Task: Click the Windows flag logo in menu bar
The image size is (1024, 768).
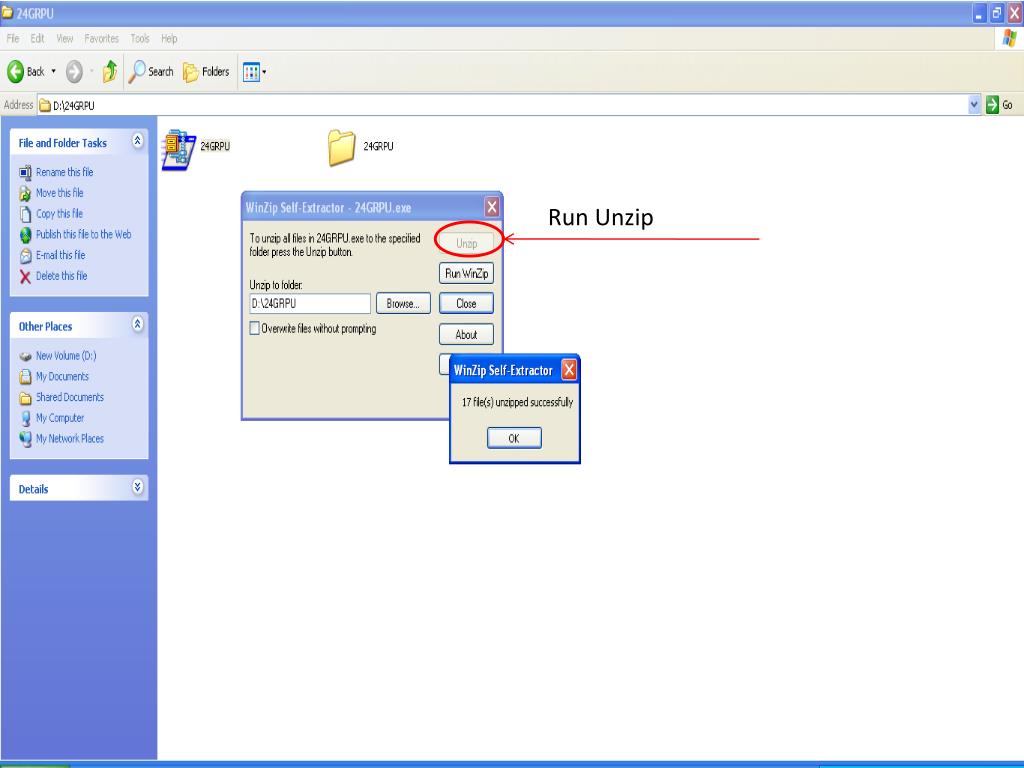Action: point(1009,39)
